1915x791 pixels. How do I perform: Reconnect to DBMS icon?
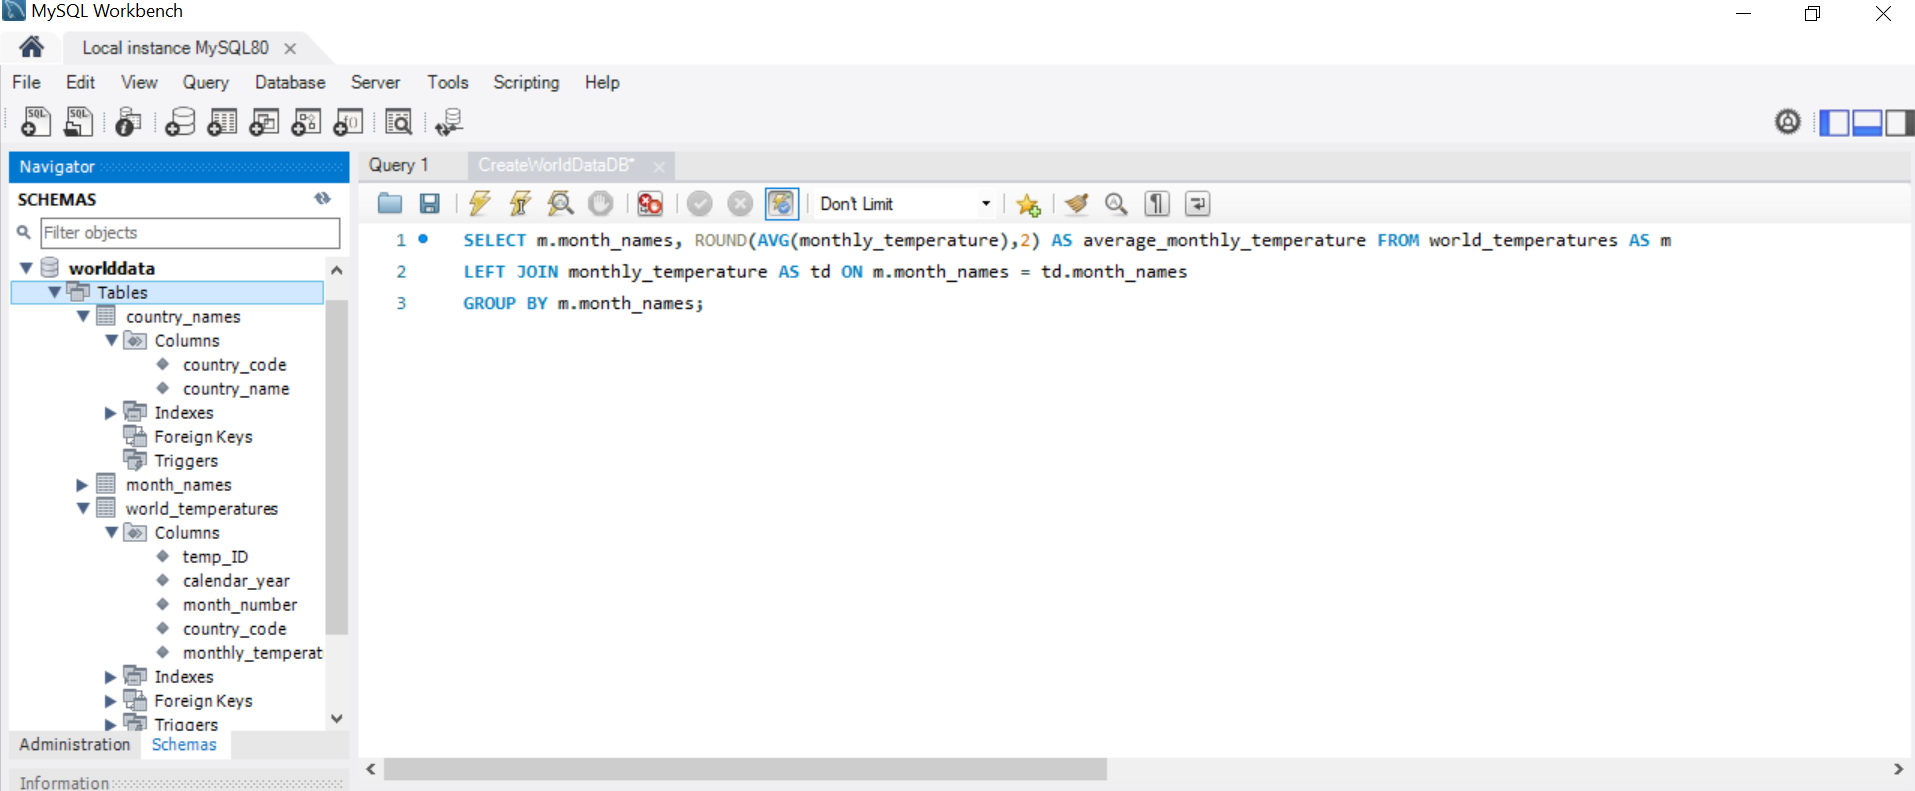pyautogui.click(x=449, y=122)
